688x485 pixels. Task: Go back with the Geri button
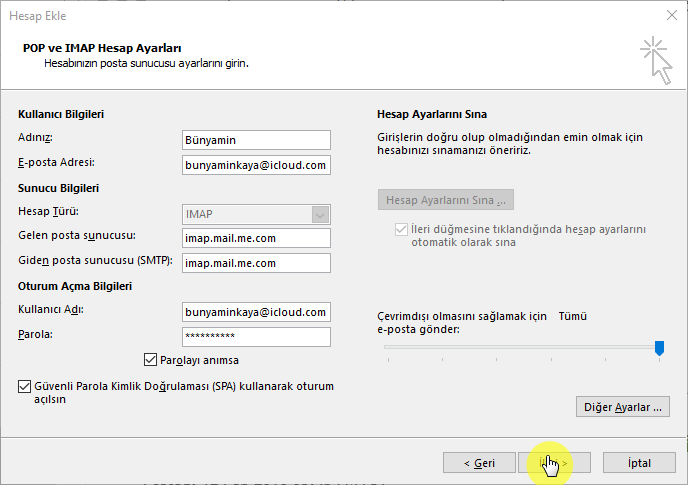tap(479, 463)
